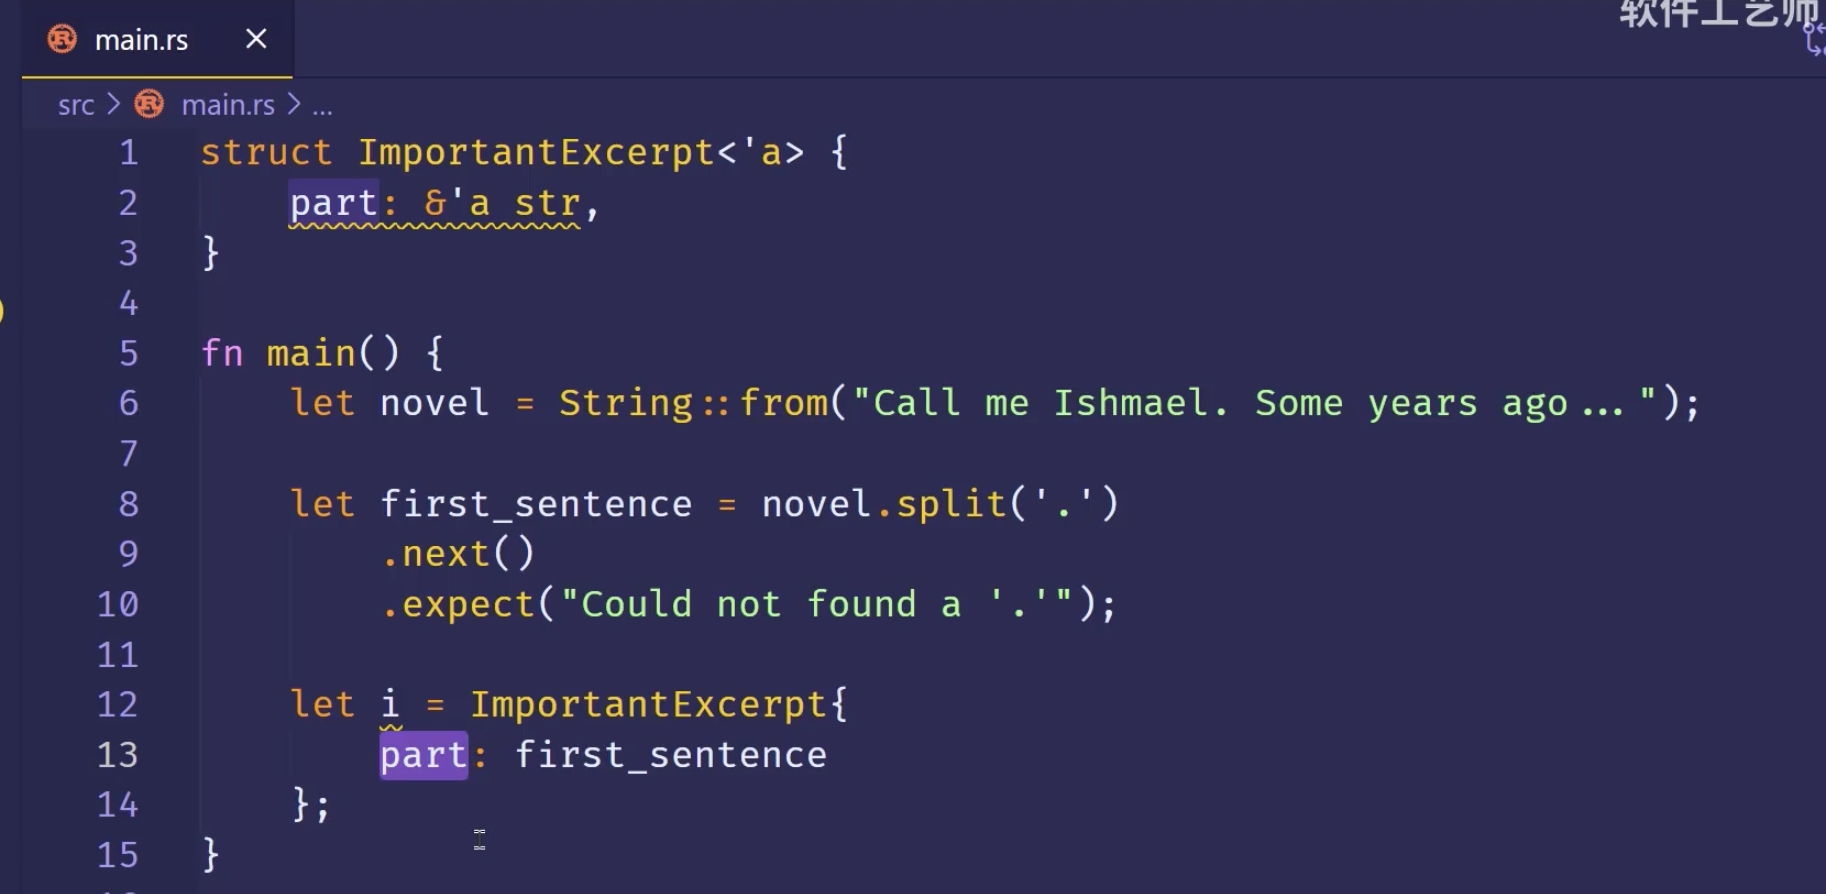Close the main.rs editor tab
The width and height of the screenshot is (1826, 894).
[256, 39]
